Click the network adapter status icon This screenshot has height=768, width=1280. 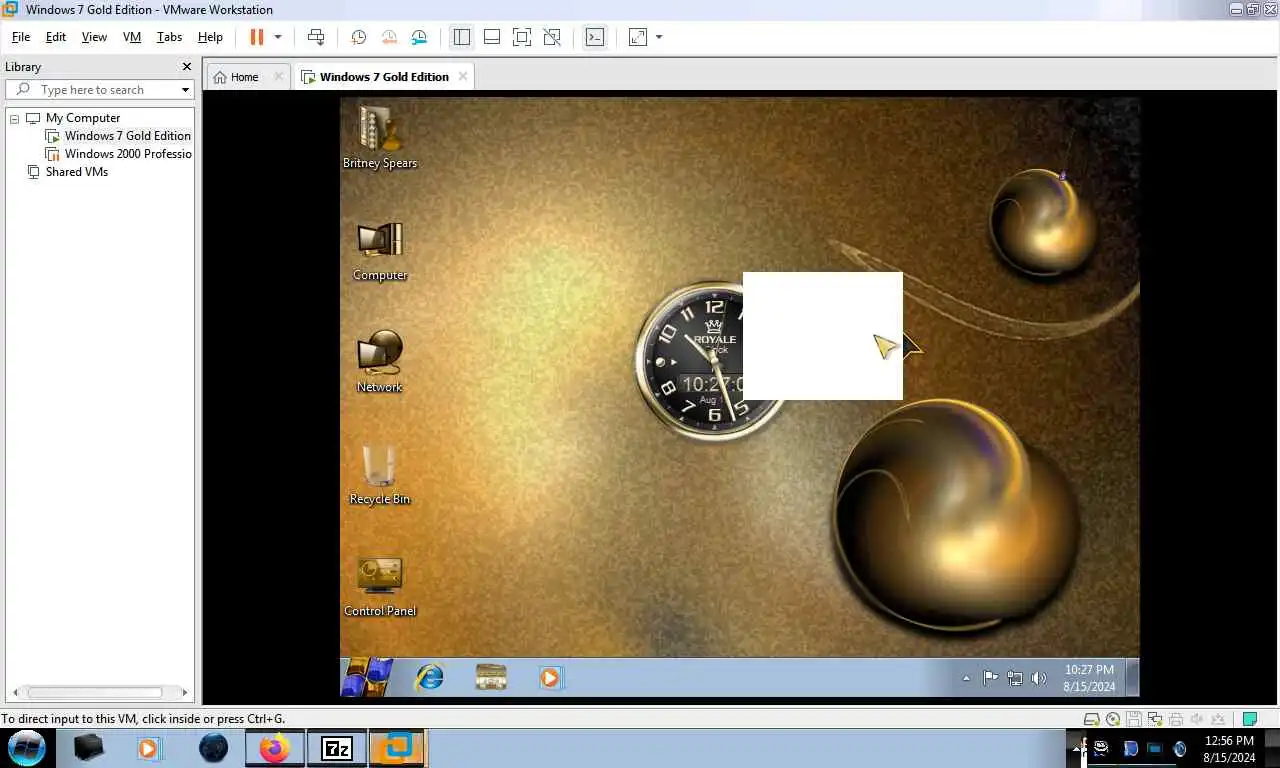click(x=1155, y=719)
